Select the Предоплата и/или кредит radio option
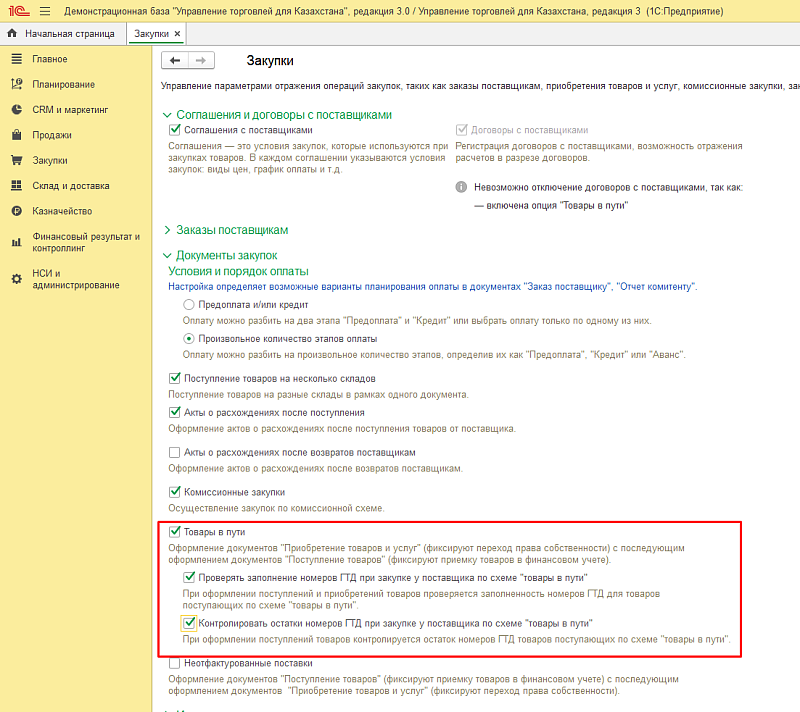 pos(189,304)
